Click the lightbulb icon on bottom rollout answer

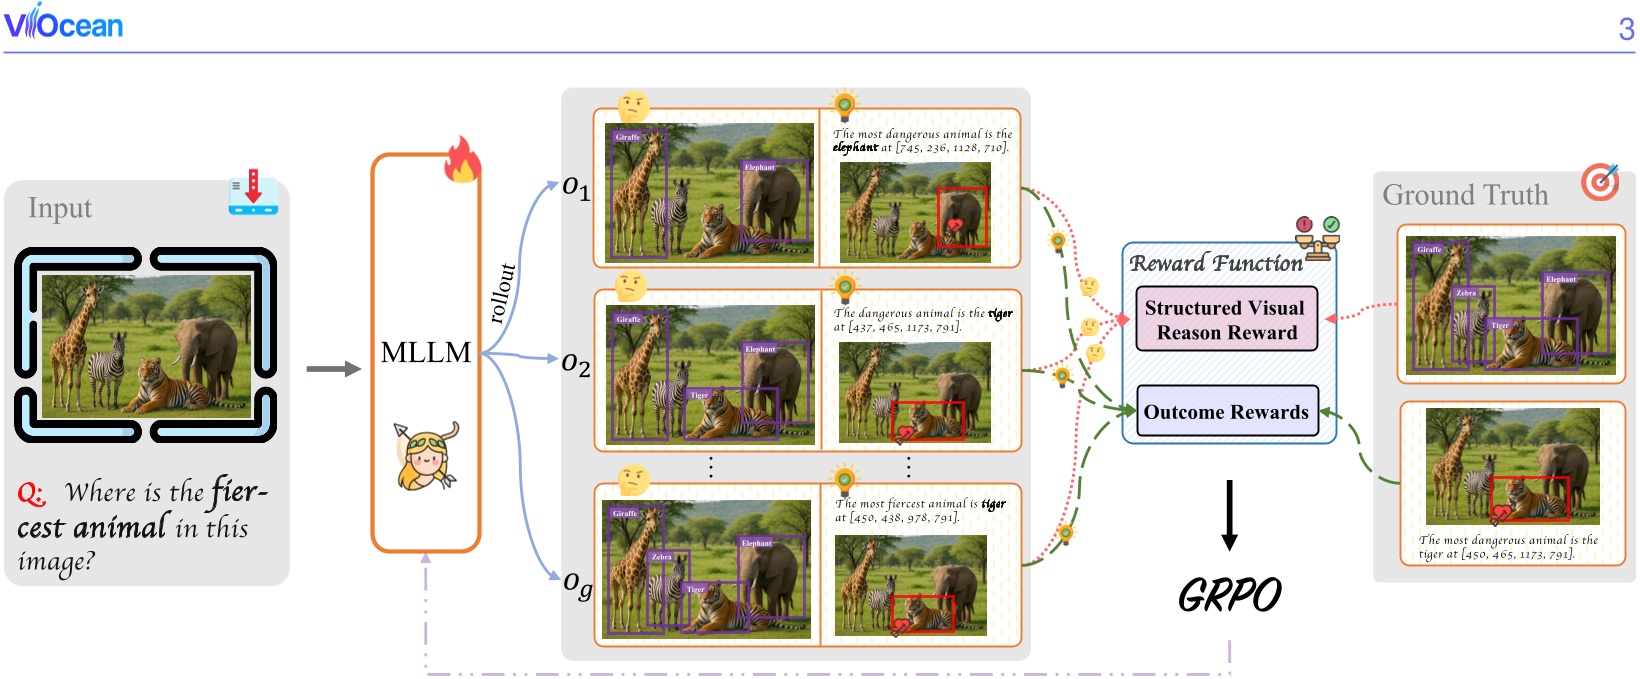(845, 478)
